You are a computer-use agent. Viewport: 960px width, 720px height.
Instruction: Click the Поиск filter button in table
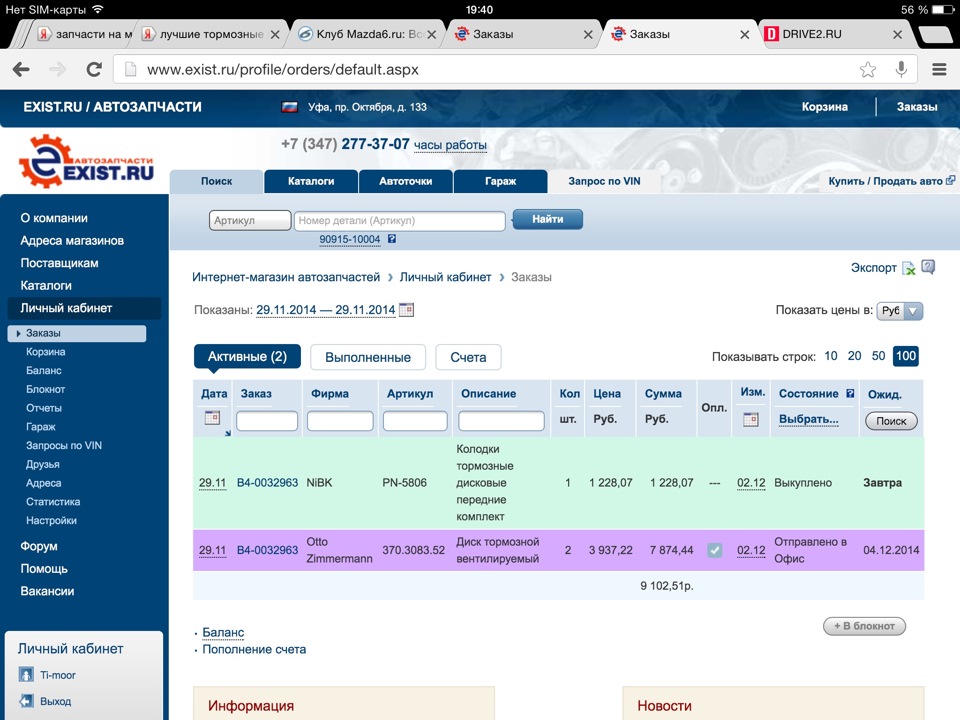(x=891, y=421)
